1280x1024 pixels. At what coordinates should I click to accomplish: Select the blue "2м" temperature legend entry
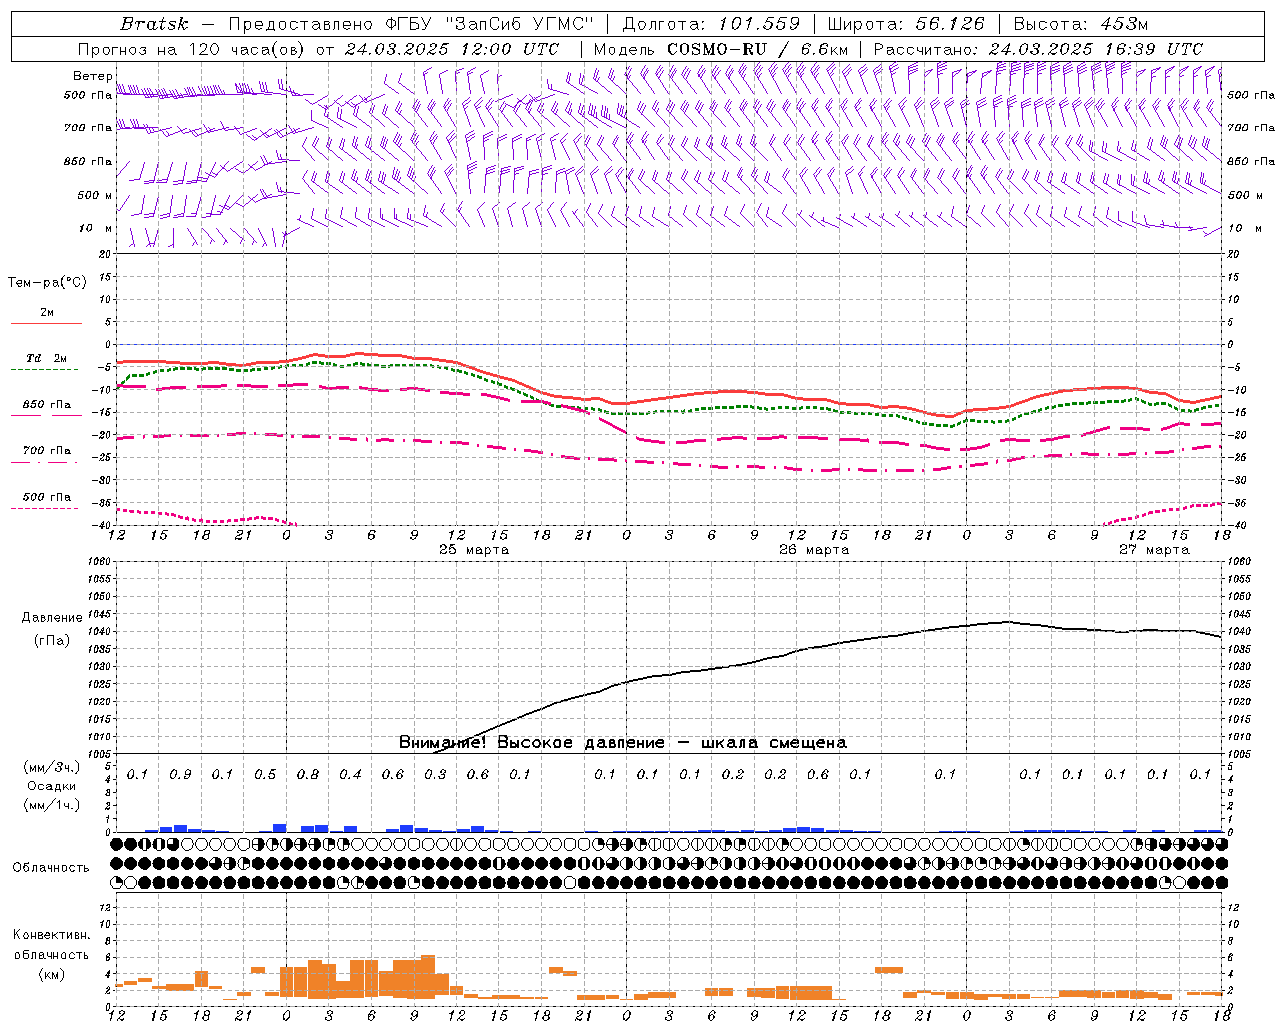click(x=47, y=313)
